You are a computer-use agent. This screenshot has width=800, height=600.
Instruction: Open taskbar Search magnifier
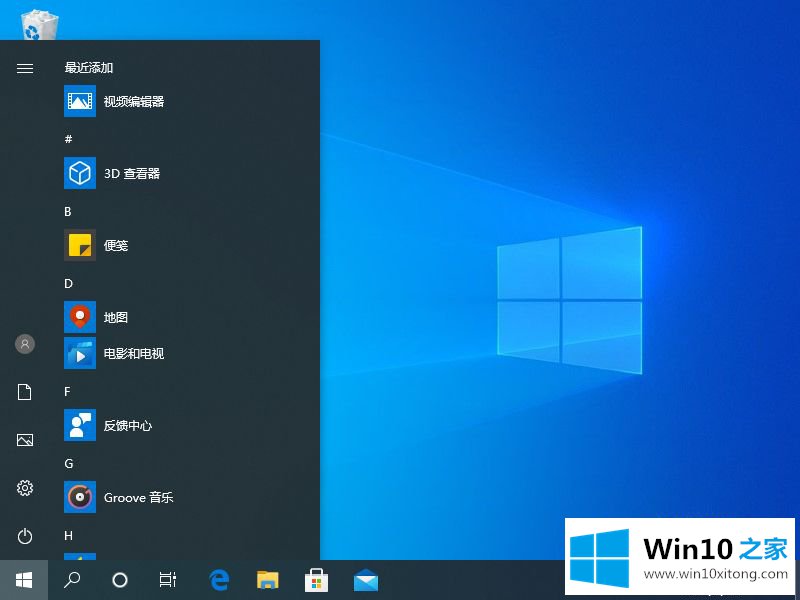coord(72,580)
